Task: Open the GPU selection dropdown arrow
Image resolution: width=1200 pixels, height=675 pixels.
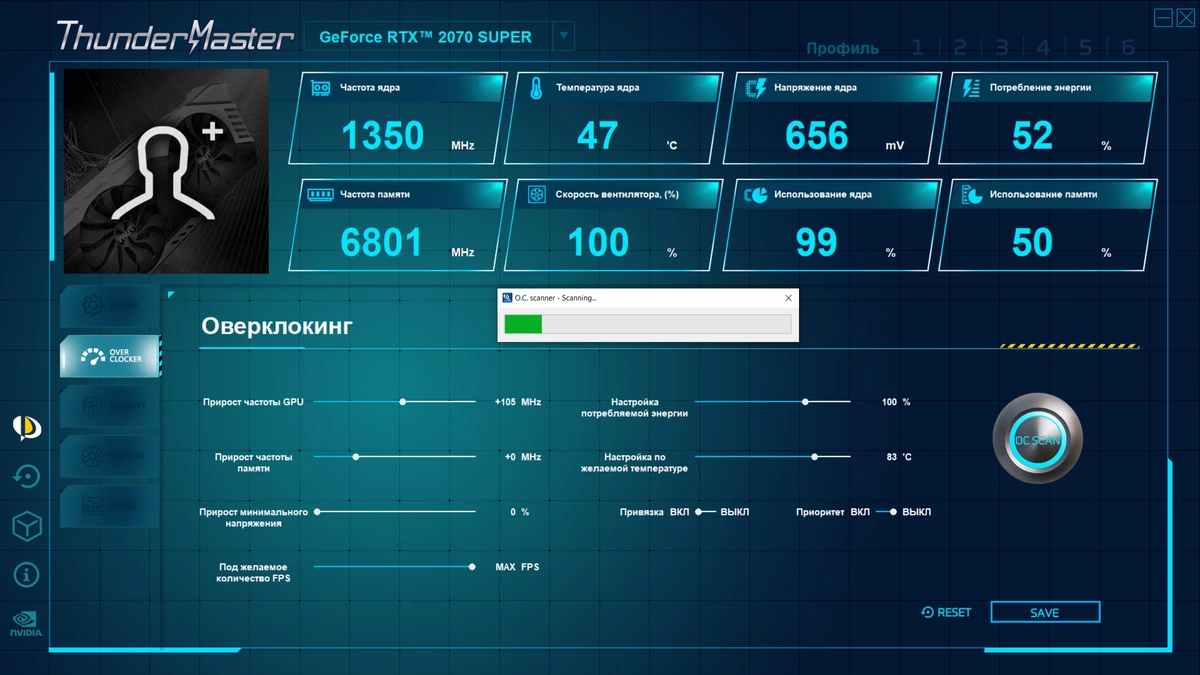Action: 563,37
